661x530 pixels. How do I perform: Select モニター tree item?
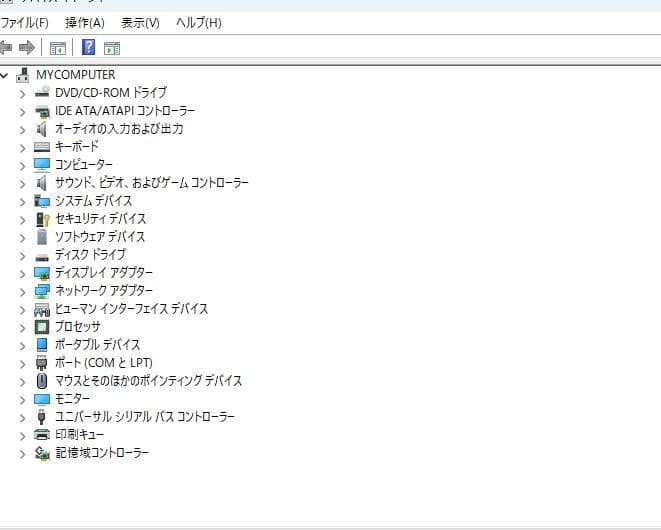point(72,399)
